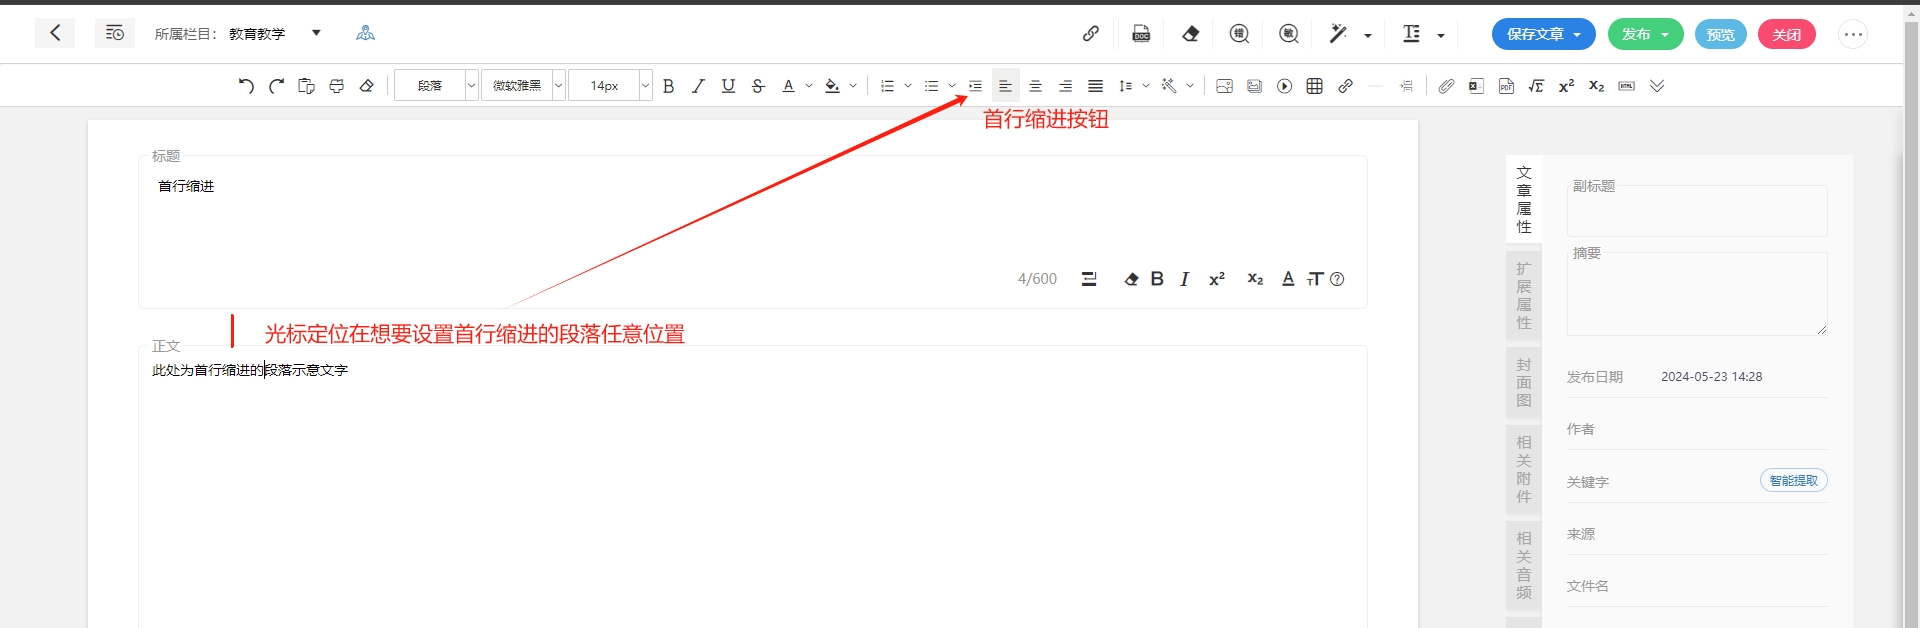Click into the 副标题 subtitle field

tap(1696, 212)
